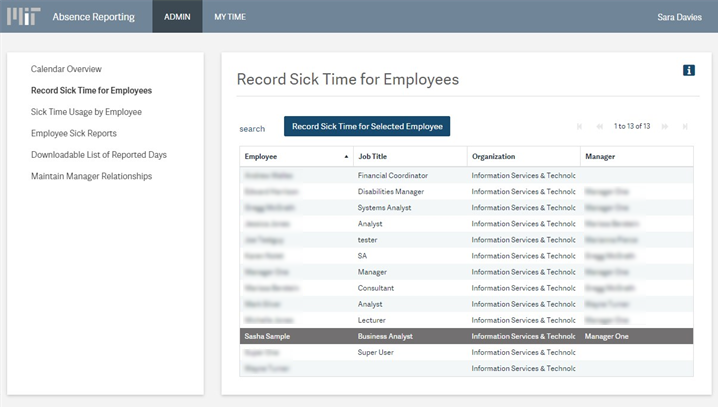
Task: Switch to the ADMIN tab
Action: (177, 17)
